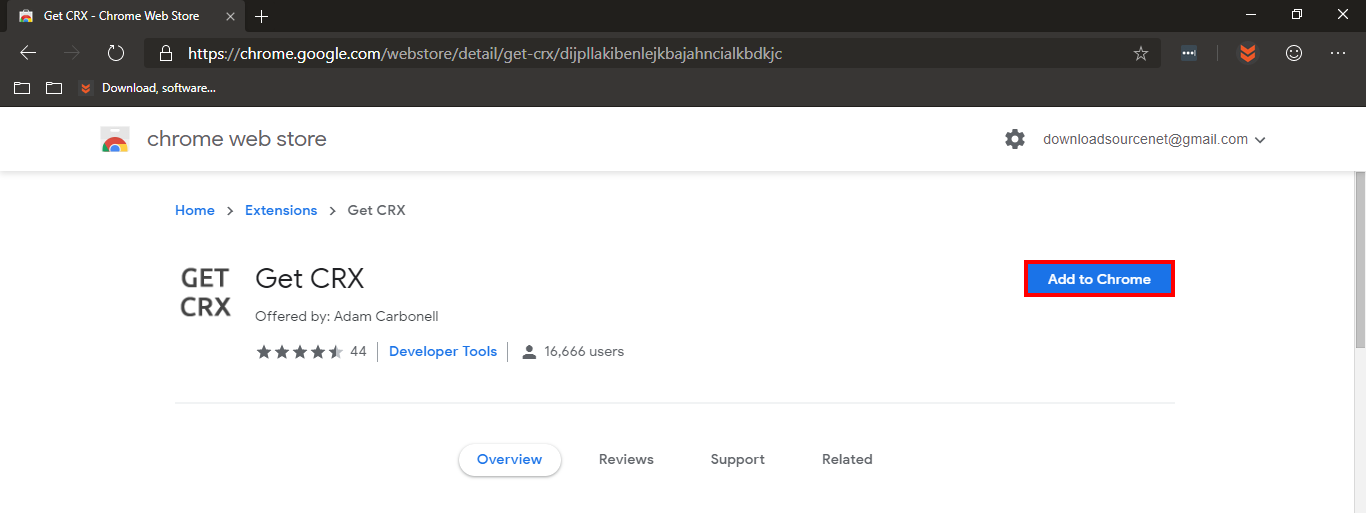Viewport: 1366px width, 513px height.
Task: Open the second bookmarks bar folder
Action: point(54,88)
